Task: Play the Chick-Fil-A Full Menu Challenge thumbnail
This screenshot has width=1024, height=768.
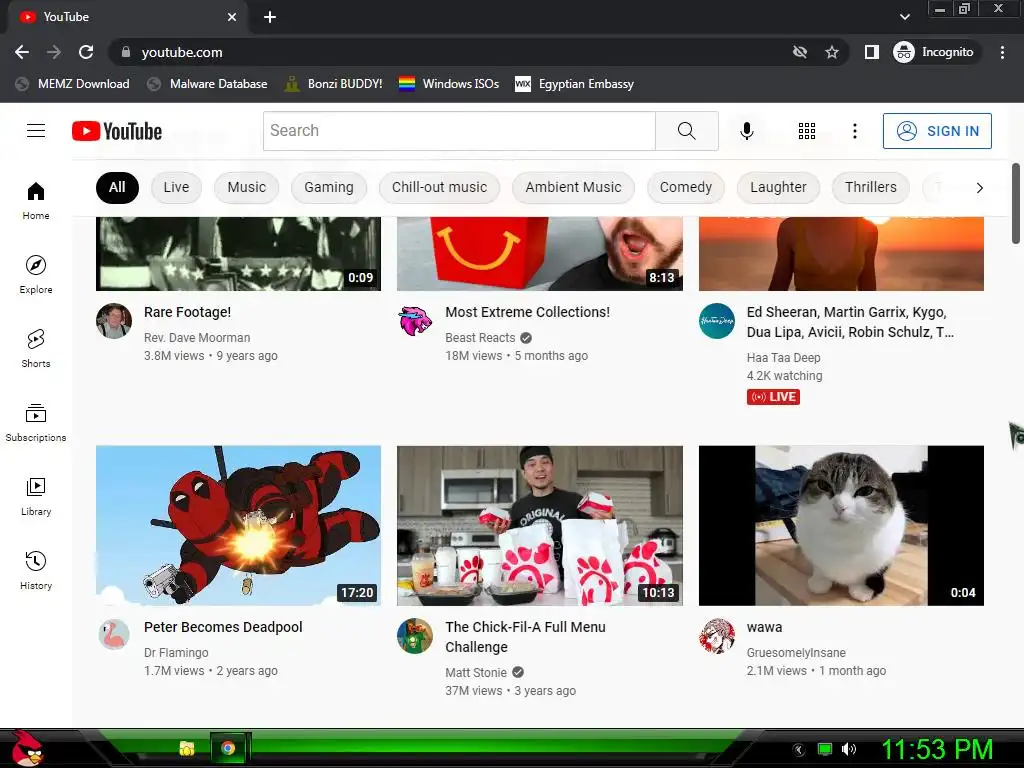Action: tap(540, 526)
